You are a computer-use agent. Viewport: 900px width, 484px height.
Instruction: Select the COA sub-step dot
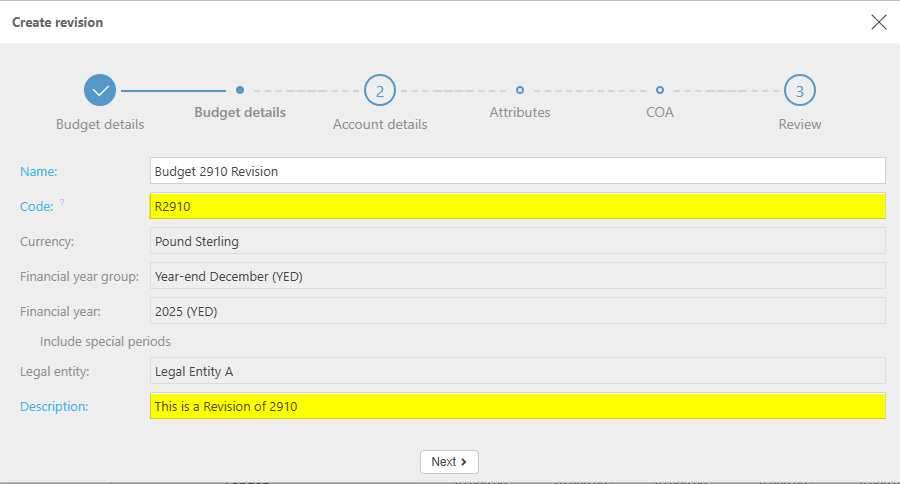coord(660,90)
